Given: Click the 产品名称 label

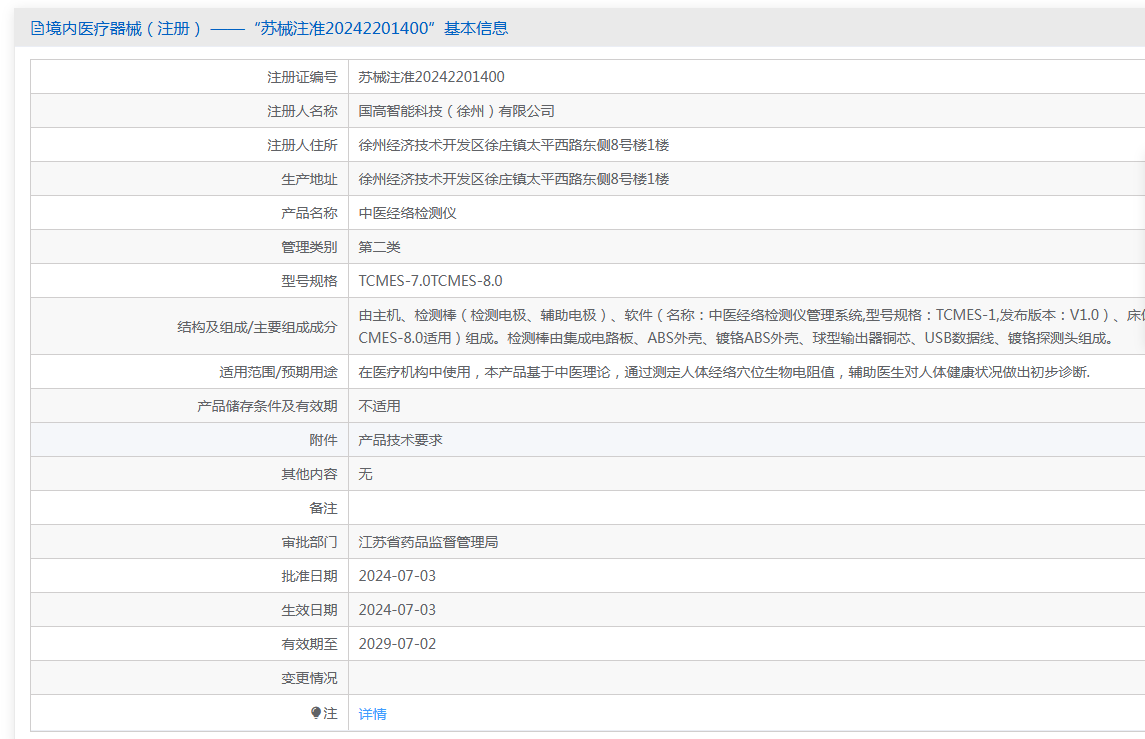Looking at the screenshot, I should (x=310, y=212).
